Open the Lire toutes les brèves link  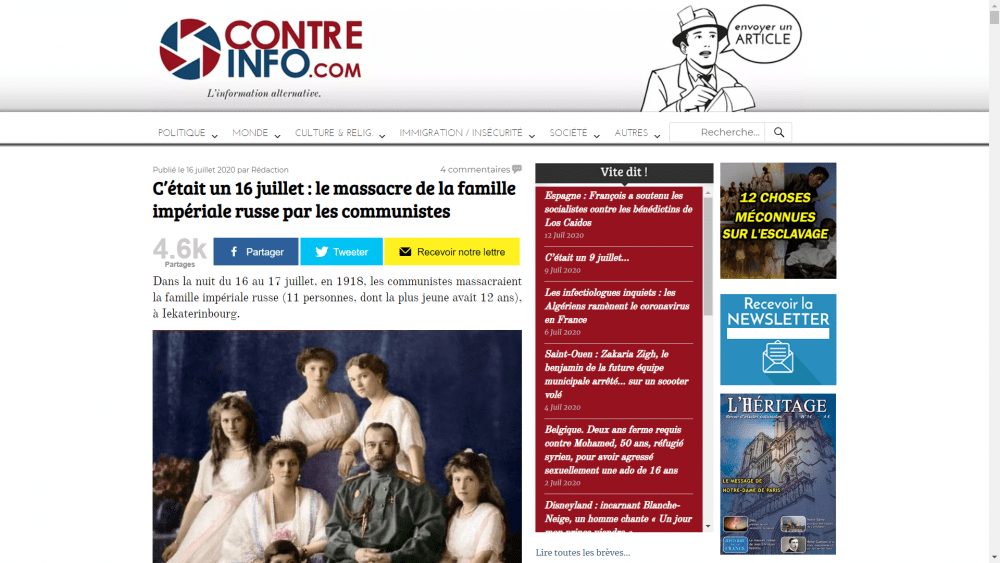pos(583,553)
